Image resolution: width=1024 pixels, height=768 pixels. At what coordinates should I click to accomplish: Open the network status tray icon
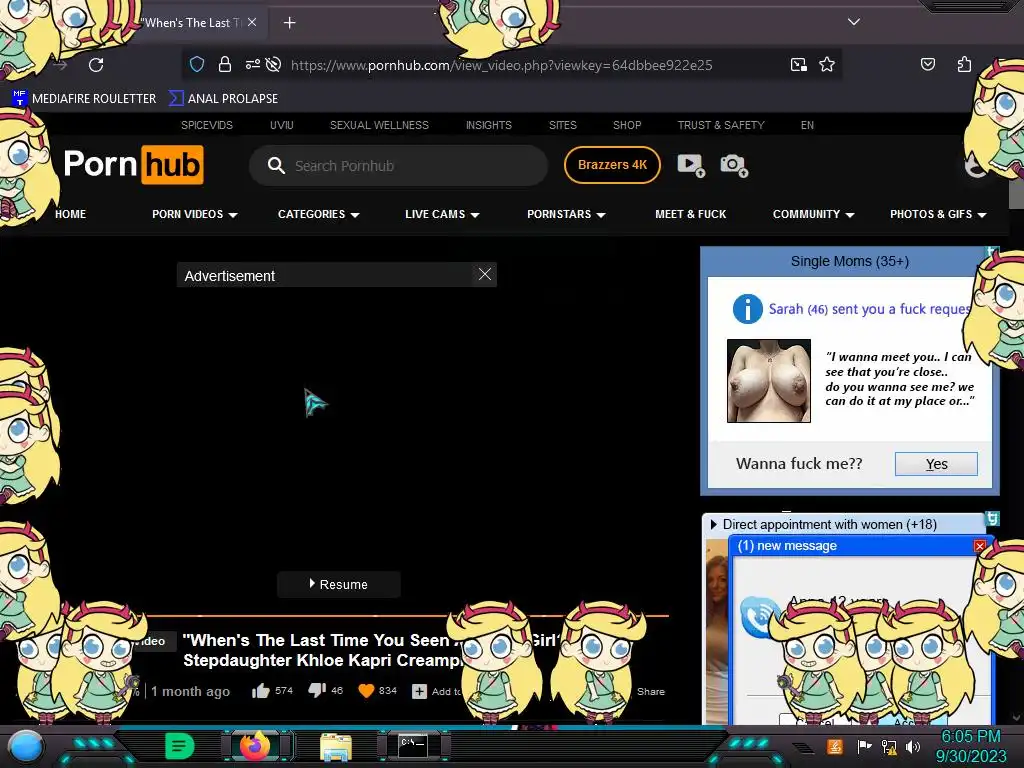pyautogui.click(x=888, y=746)
